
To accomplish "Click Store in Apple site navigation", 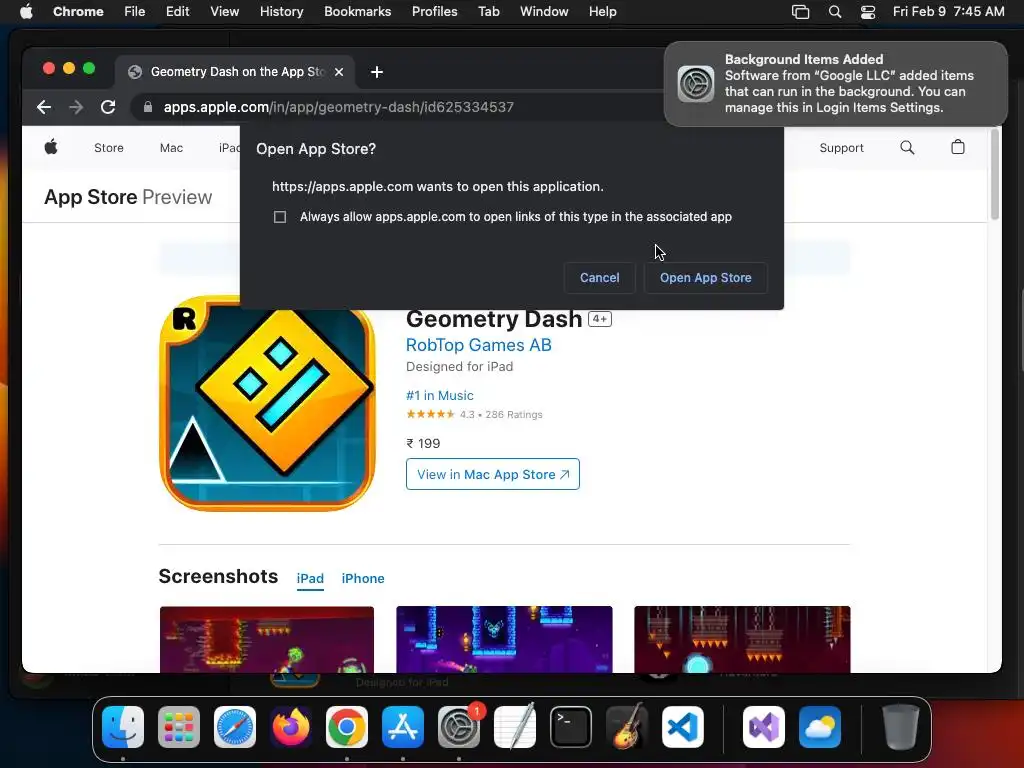I will coord(108,148).
